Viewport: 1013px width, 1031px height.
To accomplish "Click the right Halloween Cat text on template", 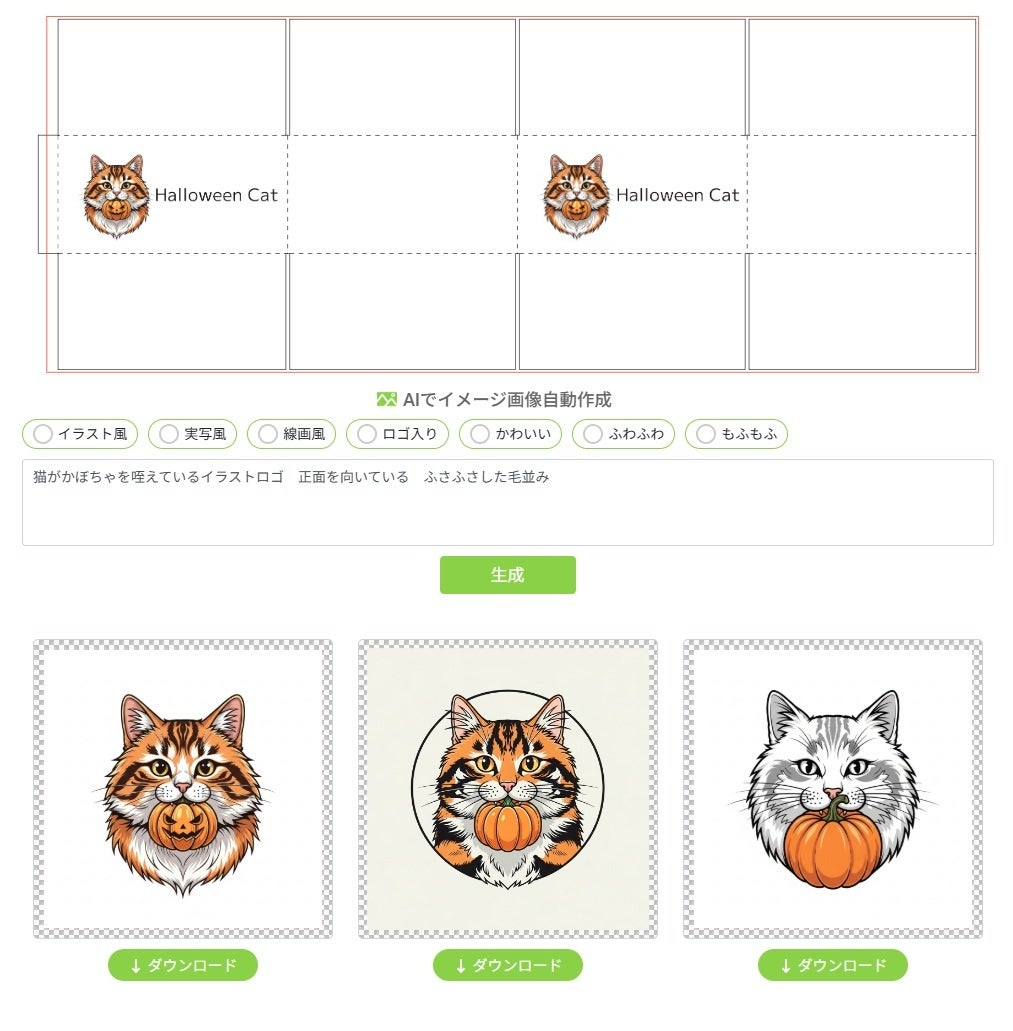I will (677, 195).
